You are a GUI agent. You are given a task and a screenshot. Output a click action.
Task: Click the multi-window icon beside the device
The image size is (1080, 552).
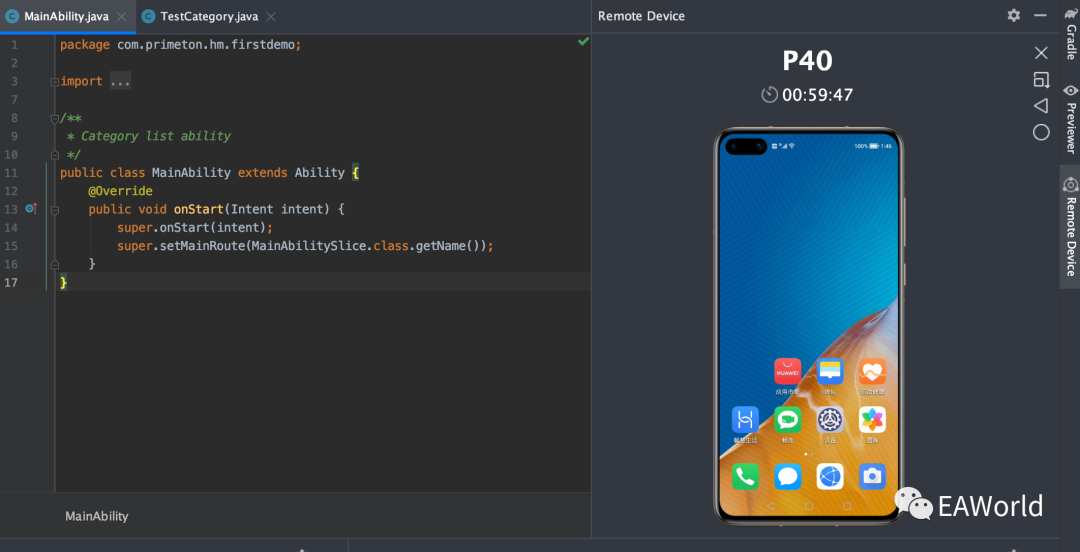coord(1041,79)
